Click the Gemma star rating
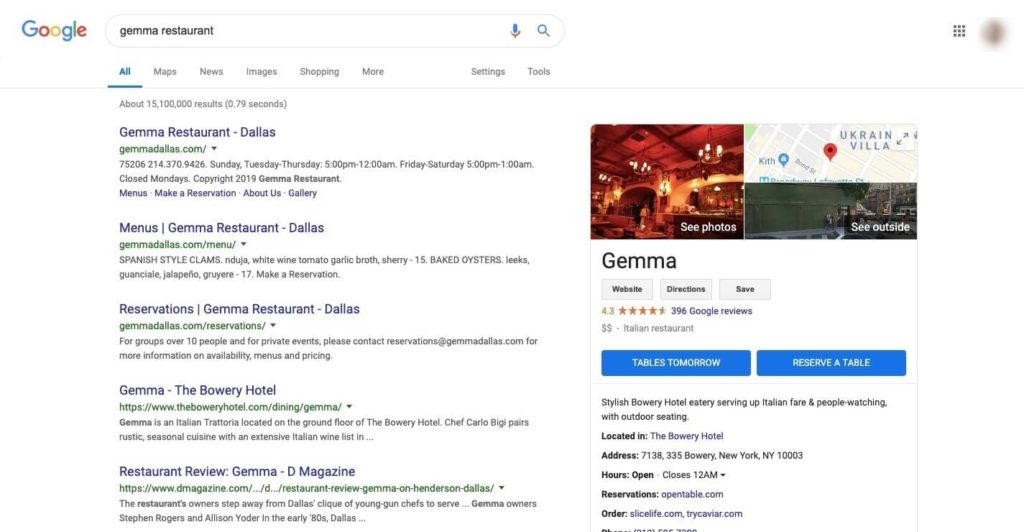Image resolution: width=1024 pixels, height=532 pixels. click(x=642, y=311)
